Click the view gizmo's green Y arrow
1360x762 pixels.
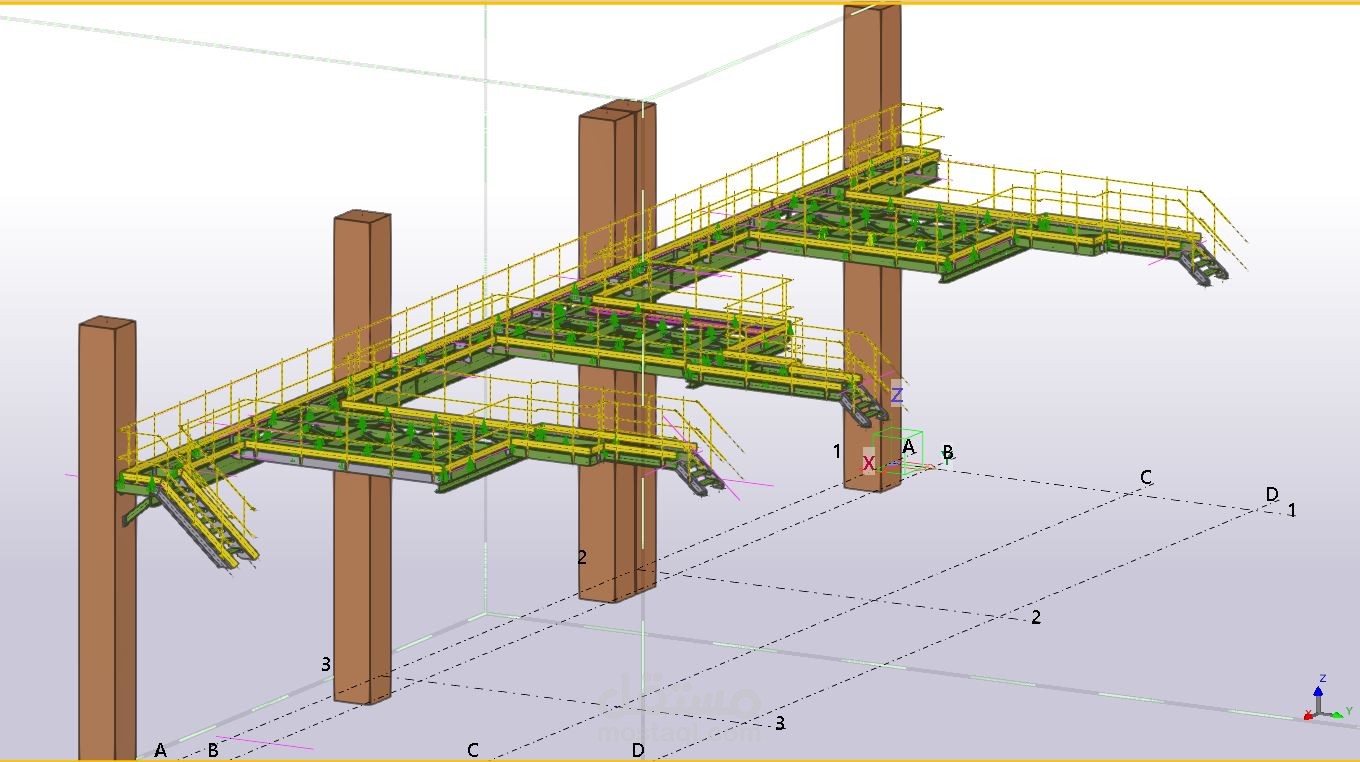1336,713
